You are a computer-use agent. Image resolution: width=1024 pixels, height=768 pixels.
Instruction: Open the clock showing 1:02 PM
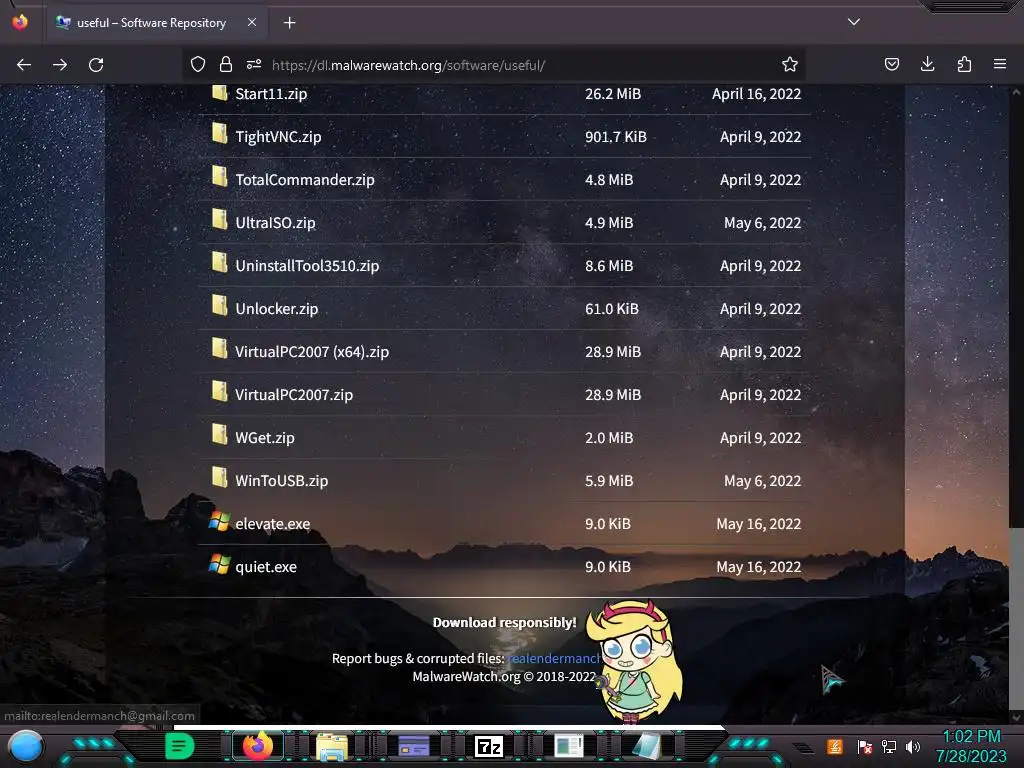[x=971, y=746]
